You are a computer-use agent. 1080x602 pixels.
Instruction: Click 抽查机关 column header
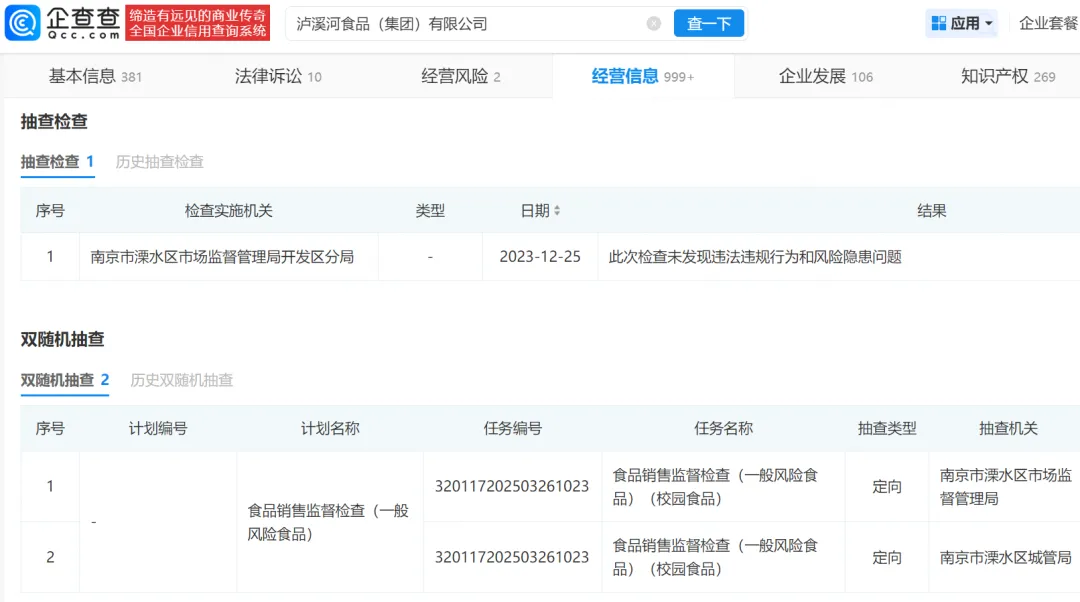[x=1008, y=428]
